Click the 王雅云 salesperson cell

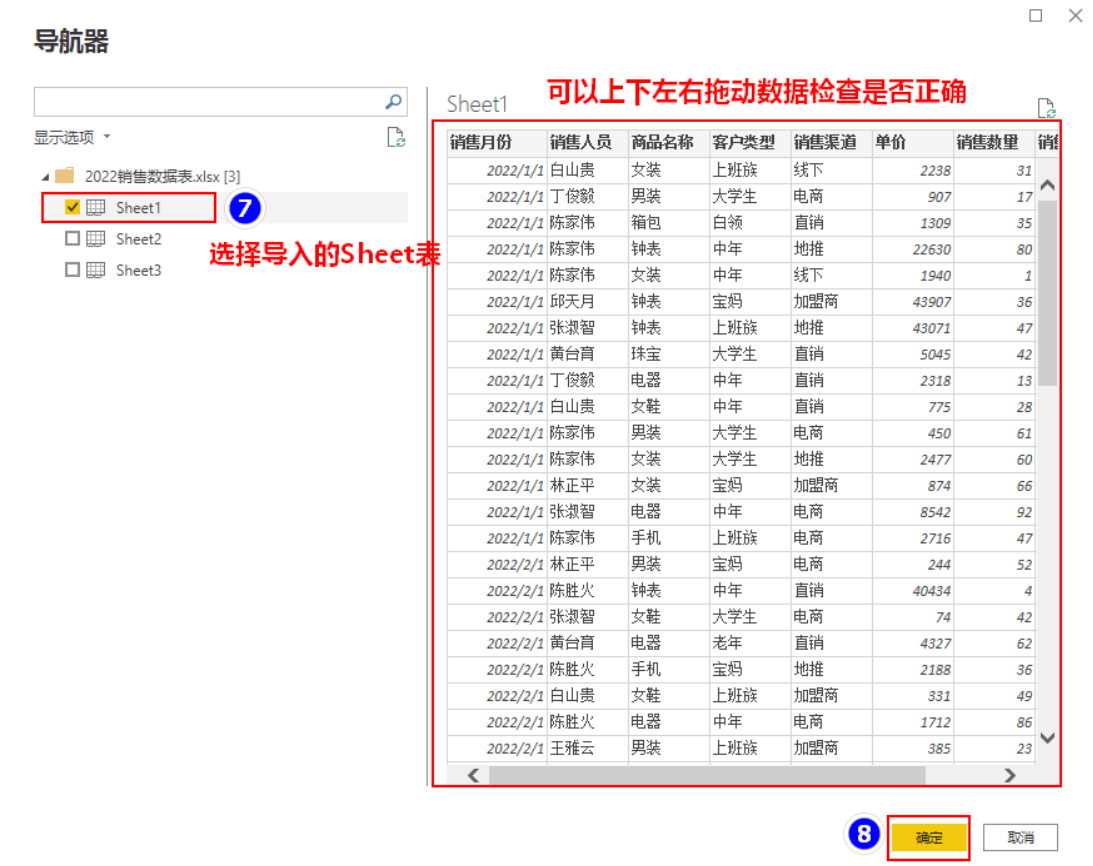coord(587,748)
